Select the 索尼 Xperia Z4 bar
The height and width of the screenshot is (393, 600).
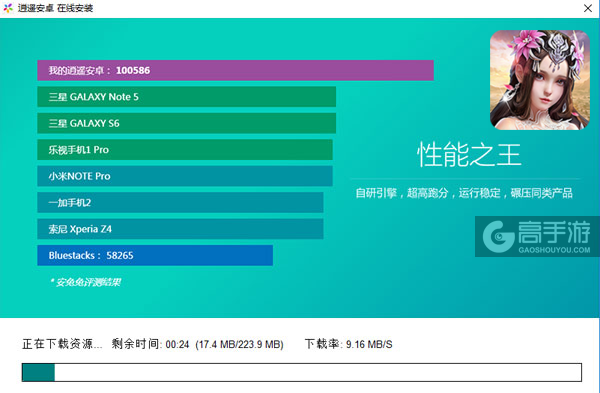180,229
